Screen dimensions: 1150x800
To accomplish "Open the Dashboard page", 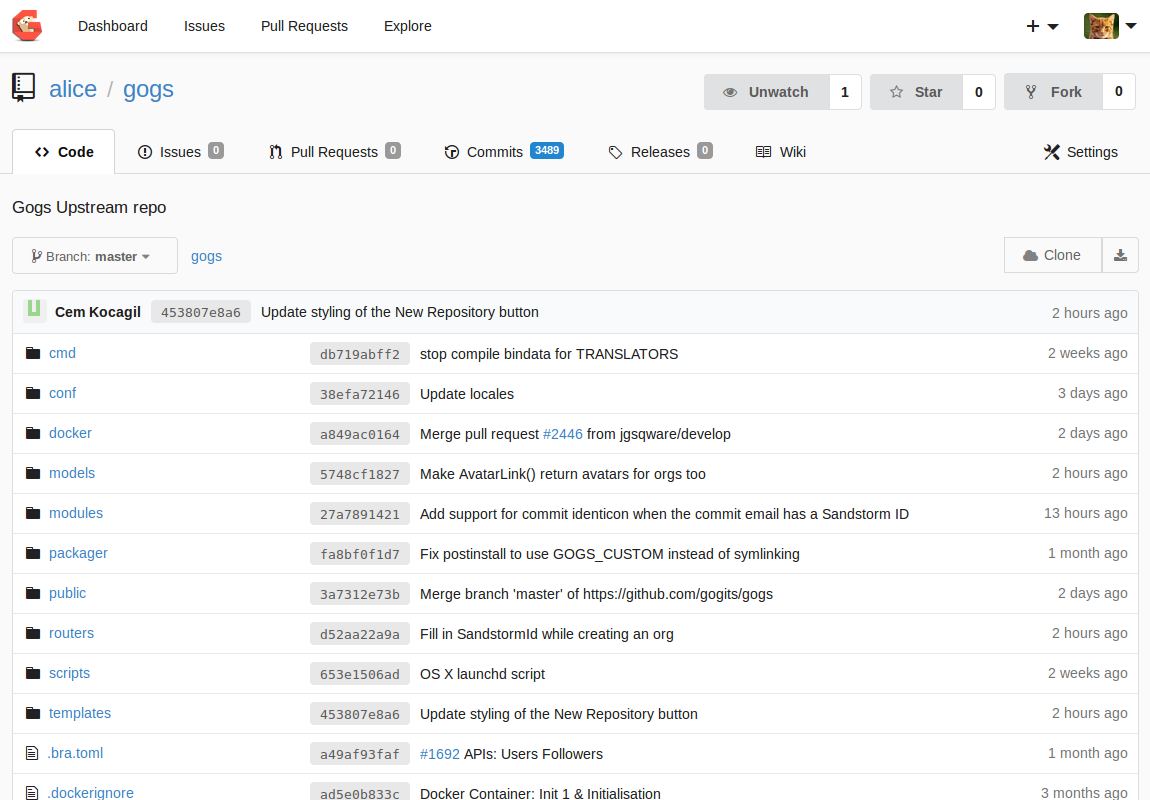I will pyautogui.click(x=113, y=26).
